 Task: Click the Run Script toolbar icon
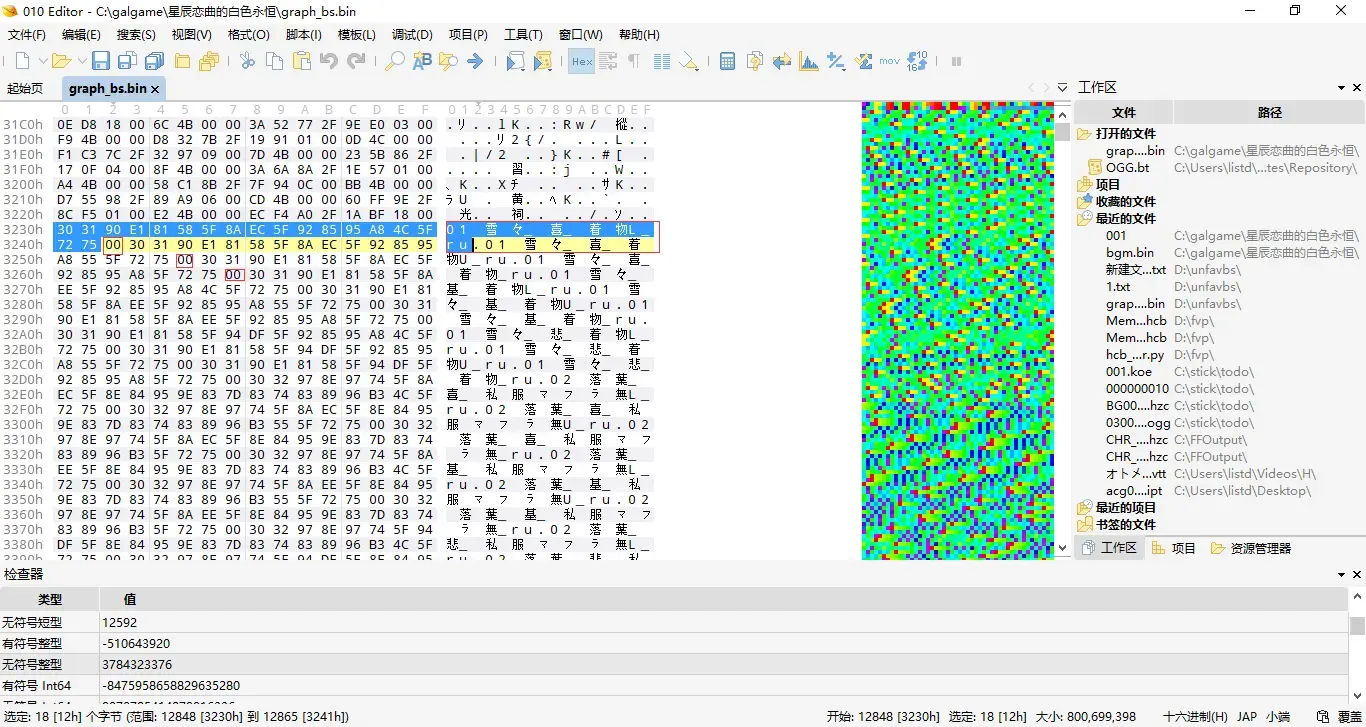pos(515,61)
